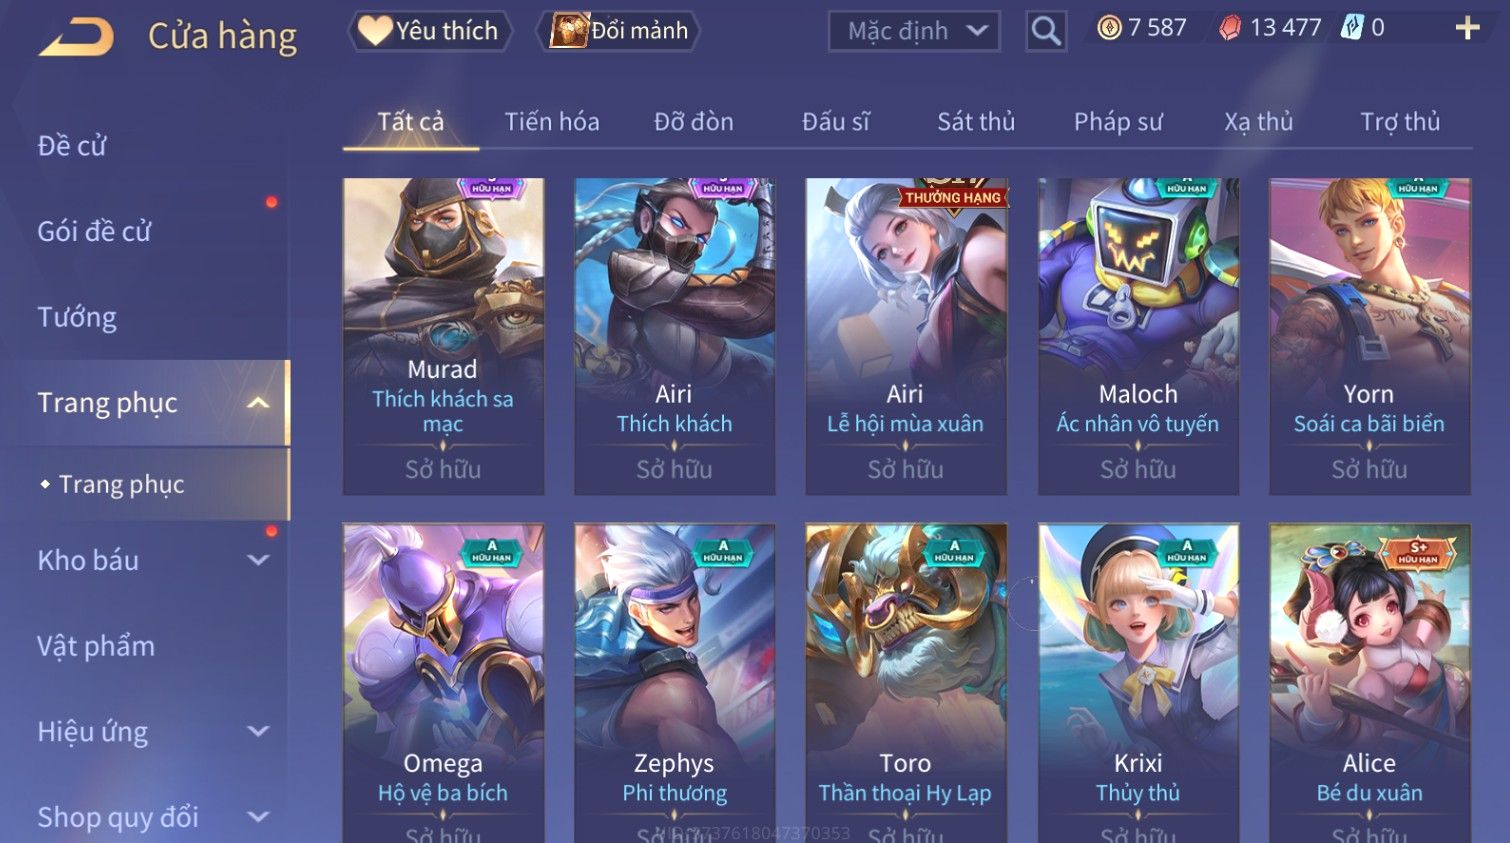Click the plus icon to add currency
The width and height of the screenshot is (1510, 843).
point(1467,28)
